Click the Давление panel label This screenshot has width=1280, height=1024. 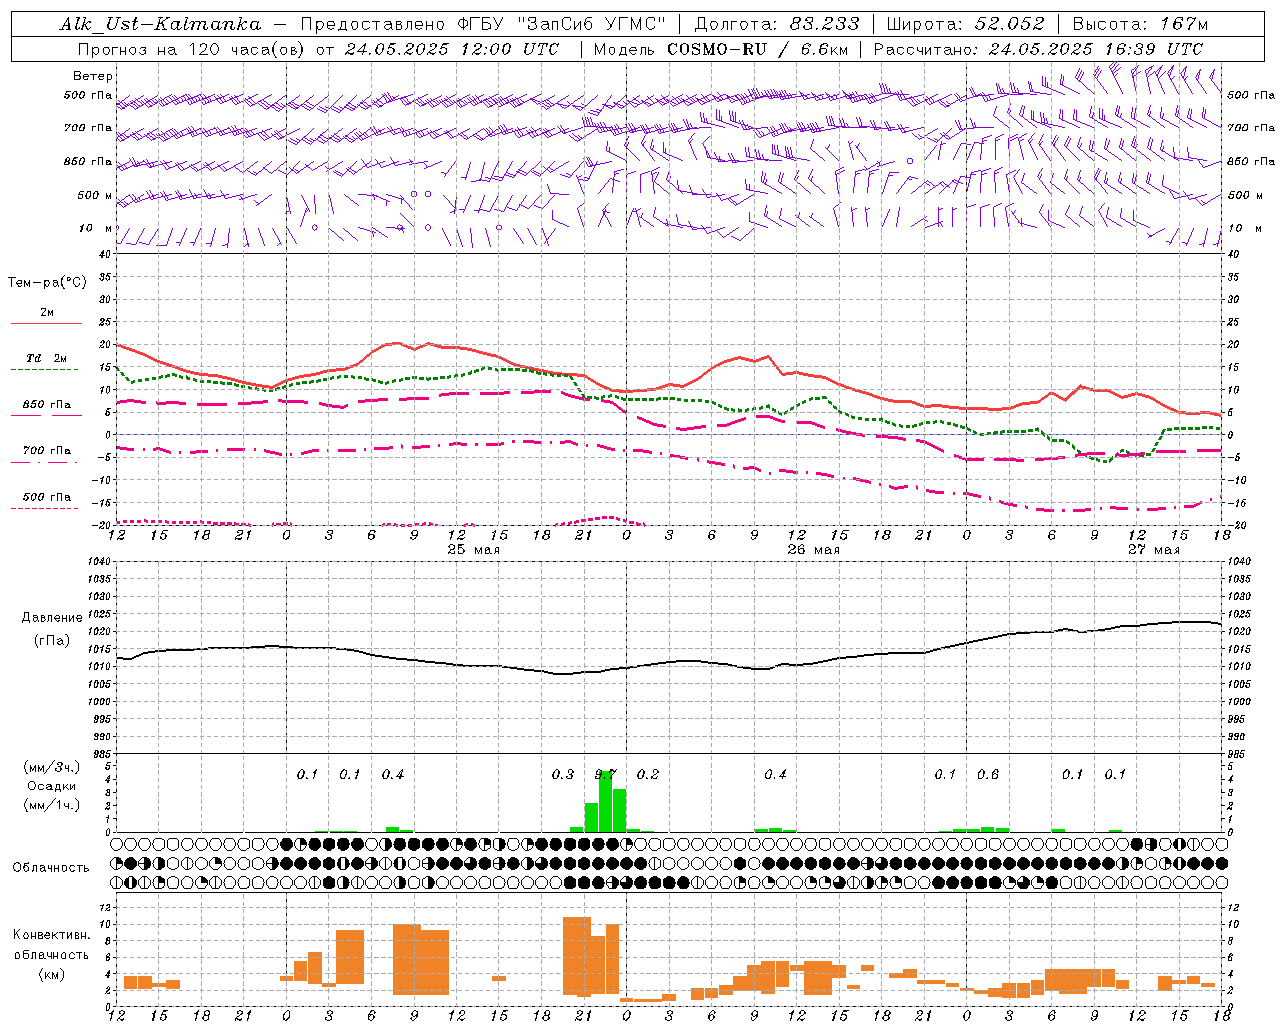point(51,618)
